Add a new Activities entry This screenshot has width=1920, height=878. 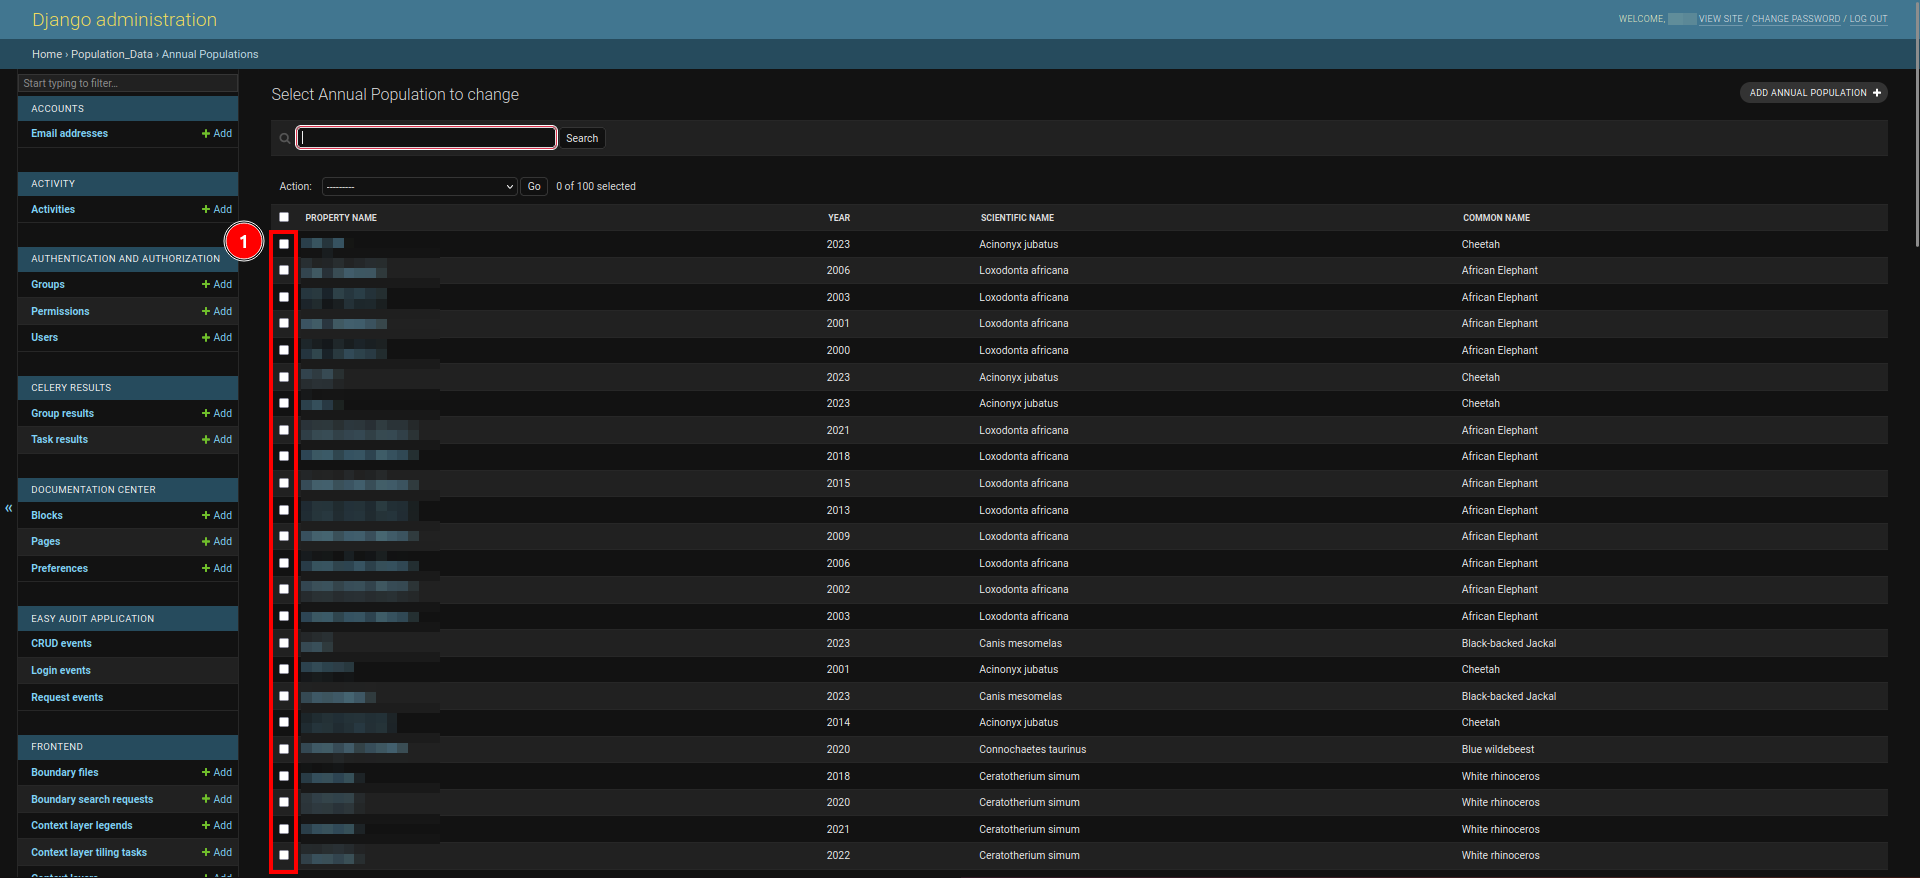(217, 210)
